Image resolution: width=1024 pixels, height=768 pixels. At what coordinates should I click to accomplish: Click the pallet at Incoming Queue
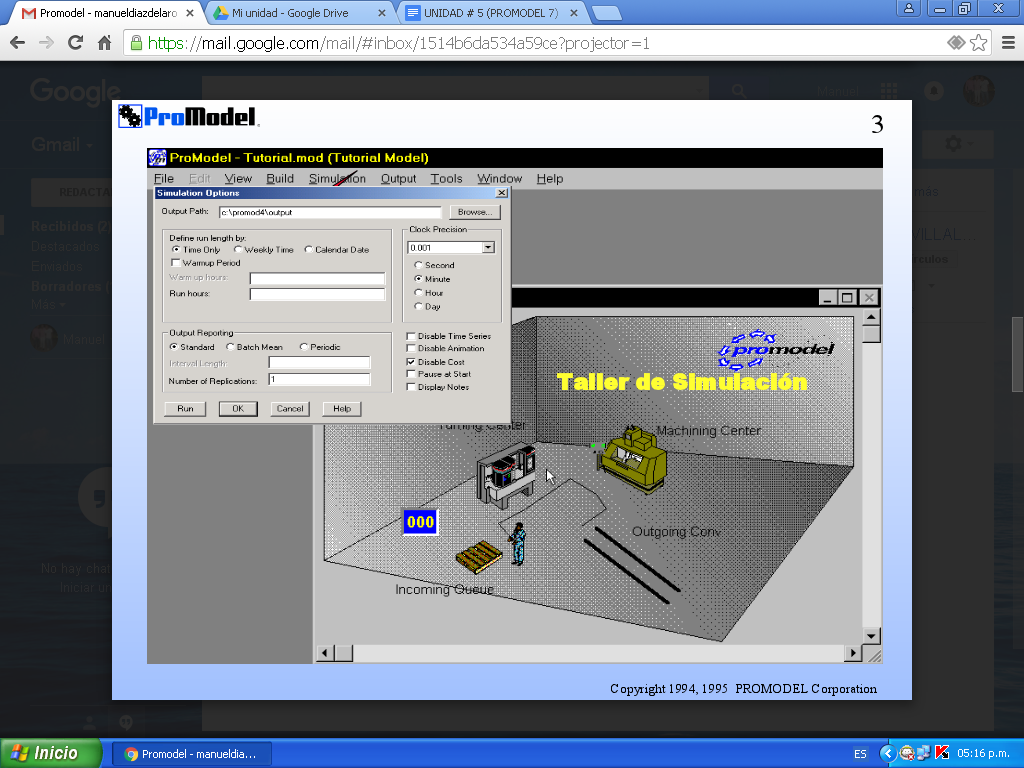[x=479, y=557]
